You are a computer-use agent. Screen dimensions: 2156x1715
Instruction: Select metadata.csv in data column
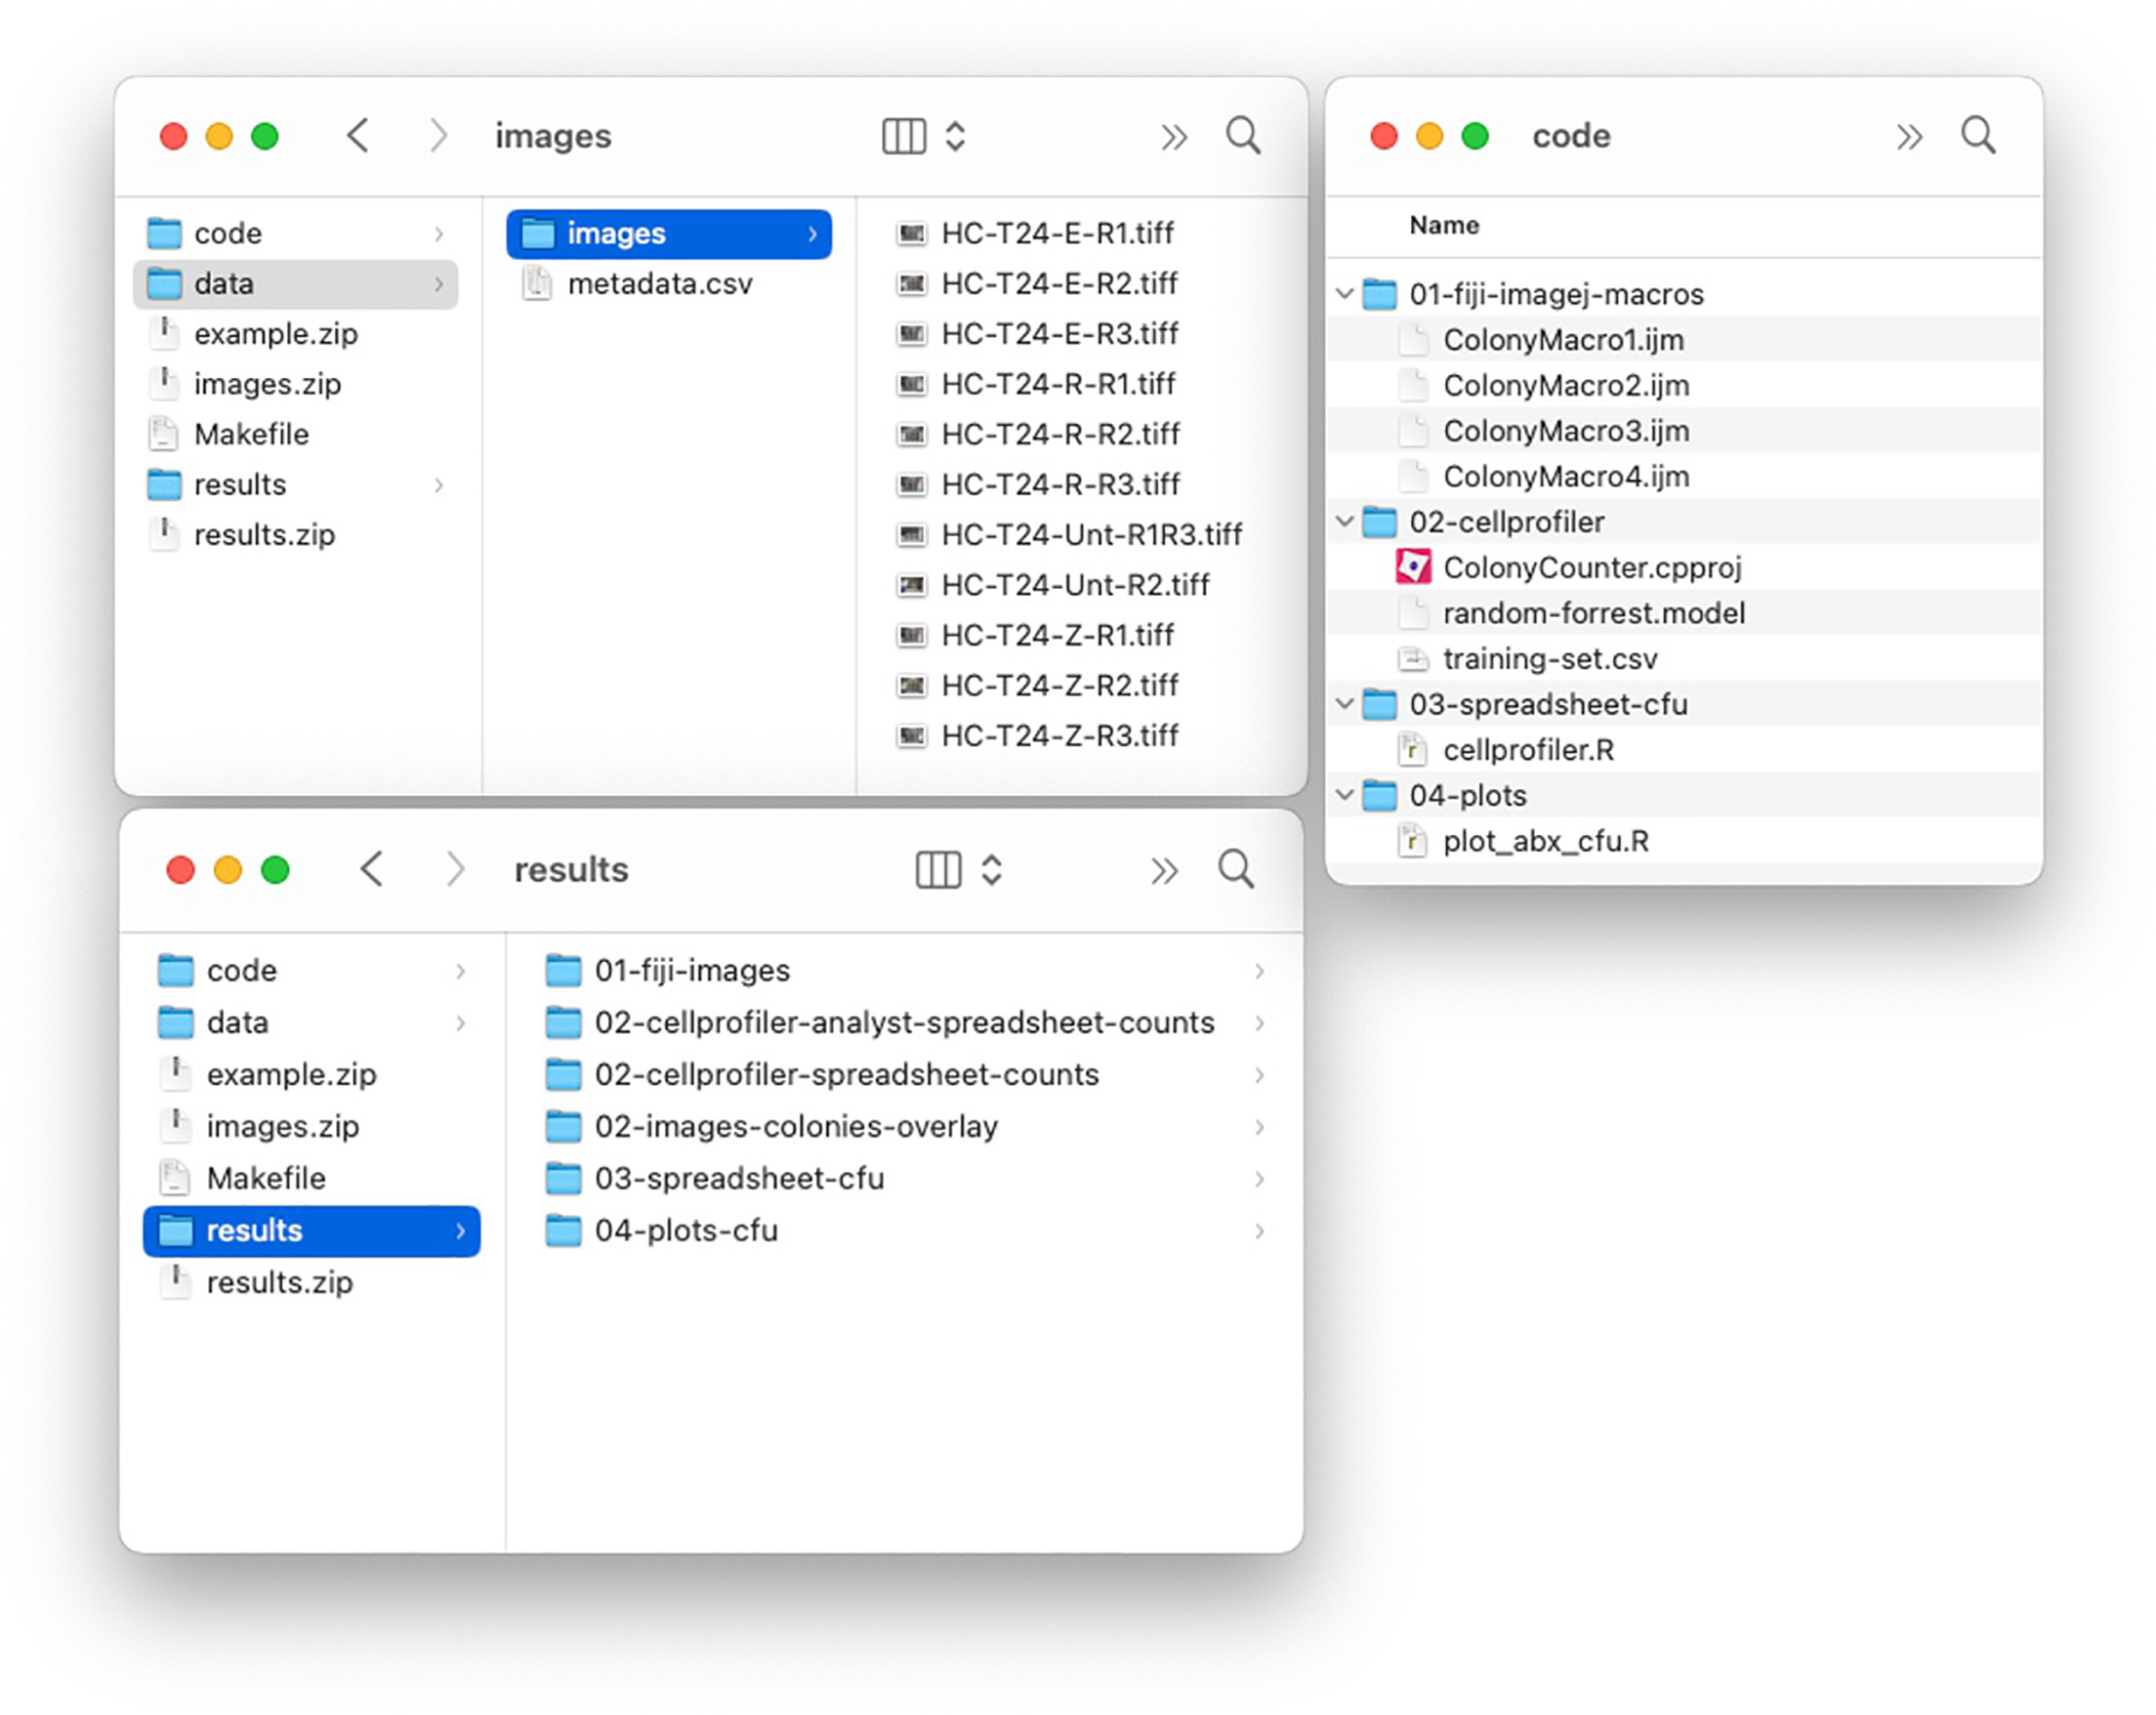point(659,284)
